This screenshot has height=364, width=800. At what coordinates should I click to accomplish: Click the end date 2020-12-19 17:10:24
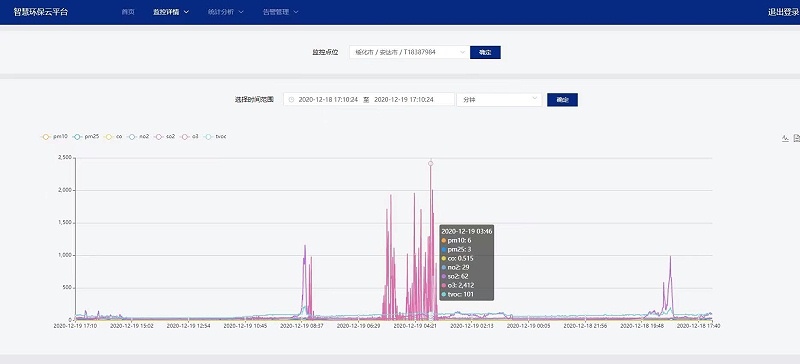tap(404, 100)
